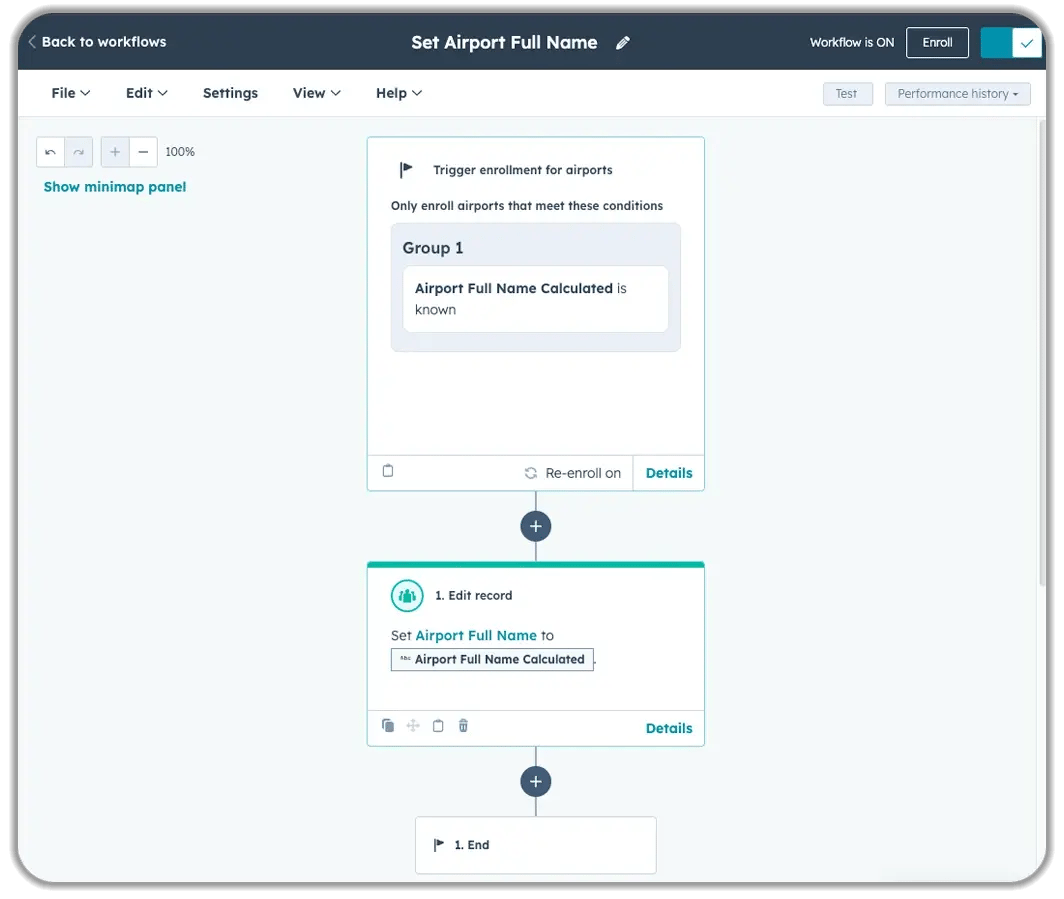Image resolution: width=1064 pixels, height=899 pixels.
Task: Open the Settings menu item
Action: click(x=230, y=93)
